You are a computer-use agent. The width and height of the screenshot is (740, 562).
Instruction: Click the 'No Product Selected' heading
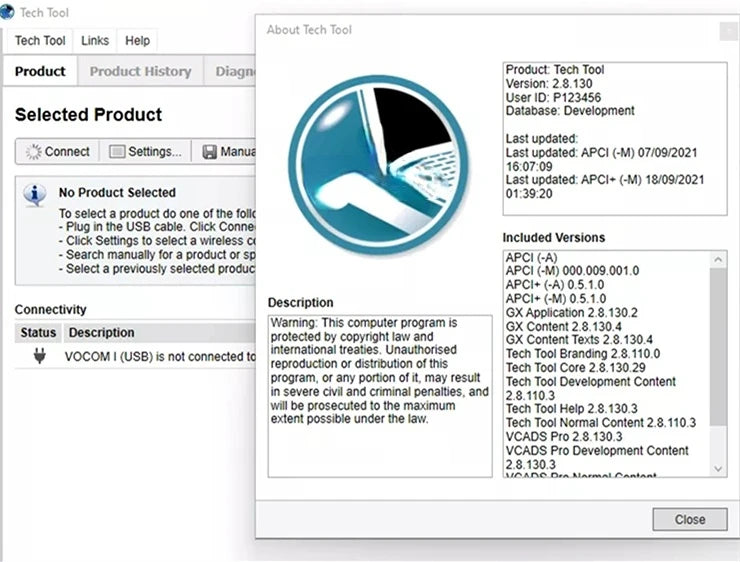(117, 193)
